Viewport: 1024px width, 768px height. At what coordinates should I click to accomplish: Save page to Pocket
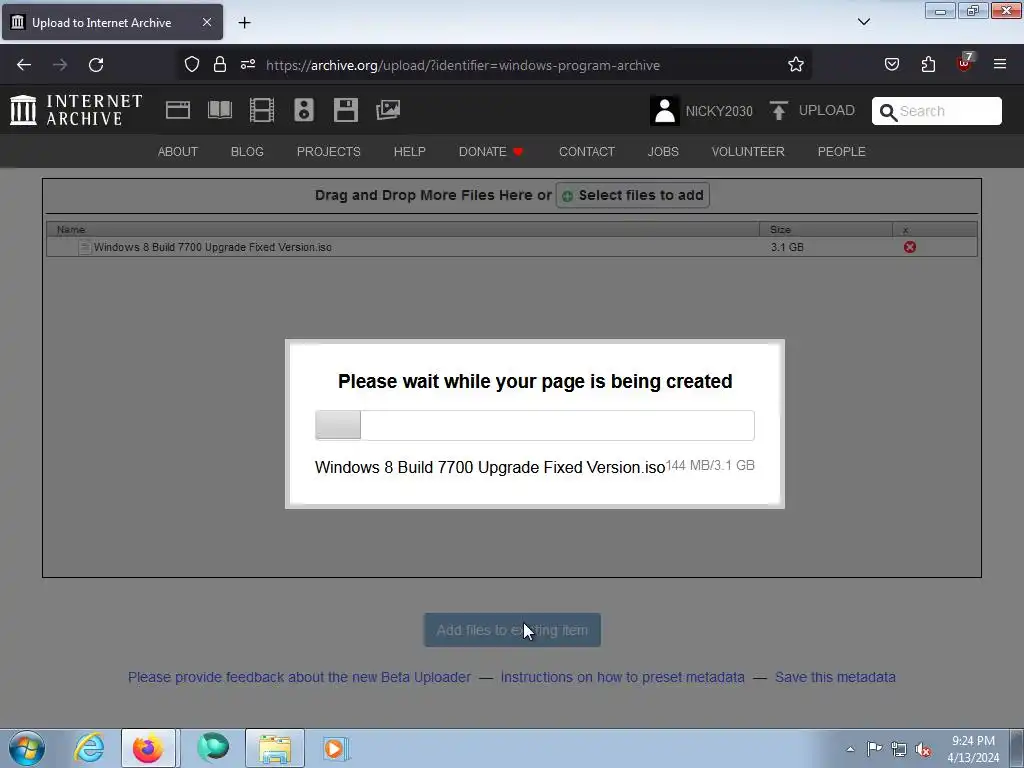pyautogui.click(x=891, y=65)
